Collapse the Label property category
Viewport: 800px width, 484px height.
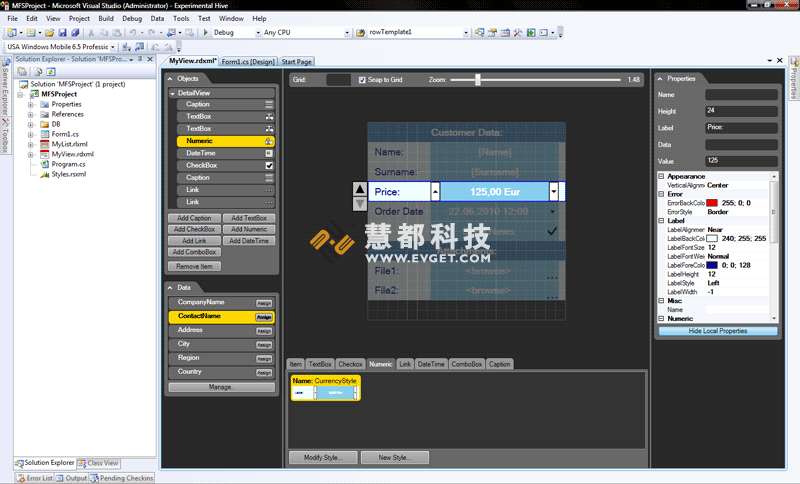click(661, 220)
